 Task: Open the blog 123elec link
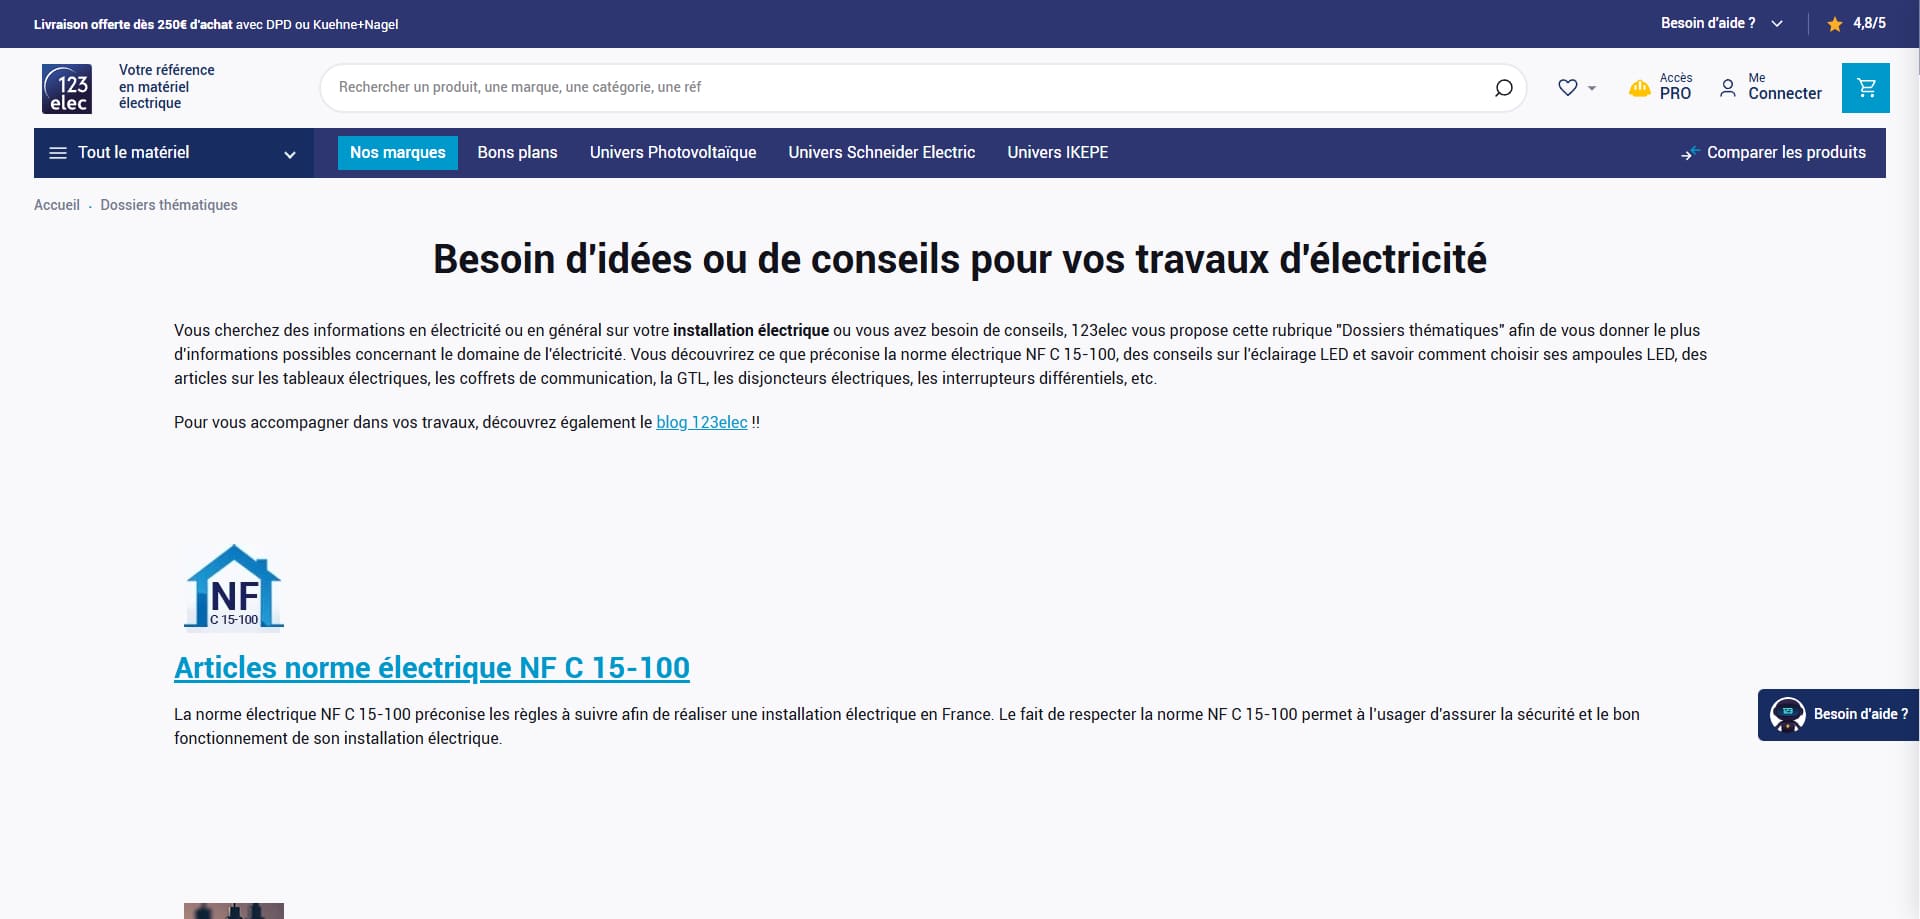click(x=701, y=422)
